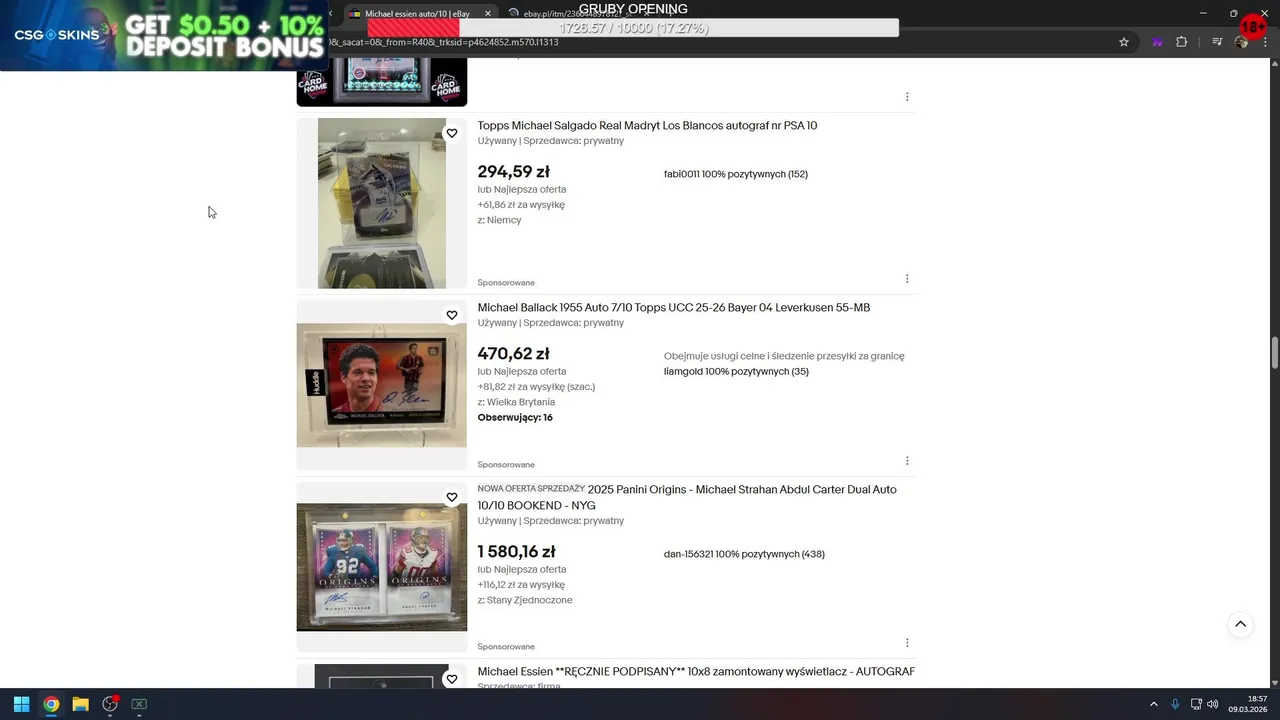This screenshot has height=720, width=1280.
Task: Click the customs services note in Ballack listing
Action: [784, 356]
